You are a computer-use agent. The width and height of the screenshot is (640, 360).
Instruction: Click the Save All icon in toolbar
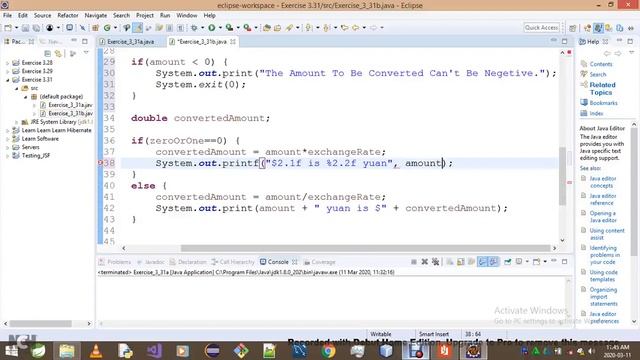click(x=36, y=28)
